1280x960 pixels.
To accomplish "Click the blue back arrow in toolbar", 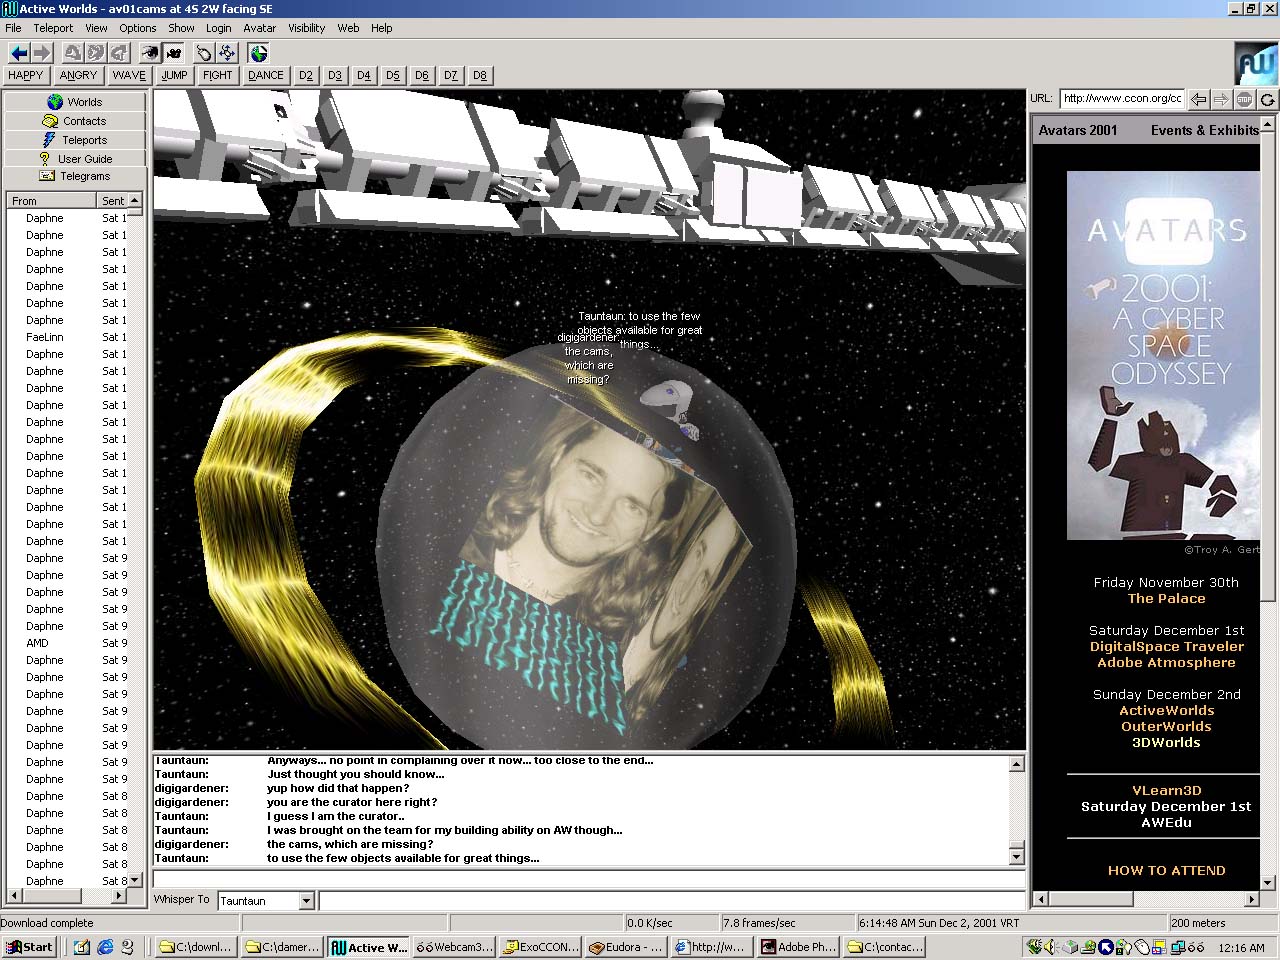I will coord(19,53).
